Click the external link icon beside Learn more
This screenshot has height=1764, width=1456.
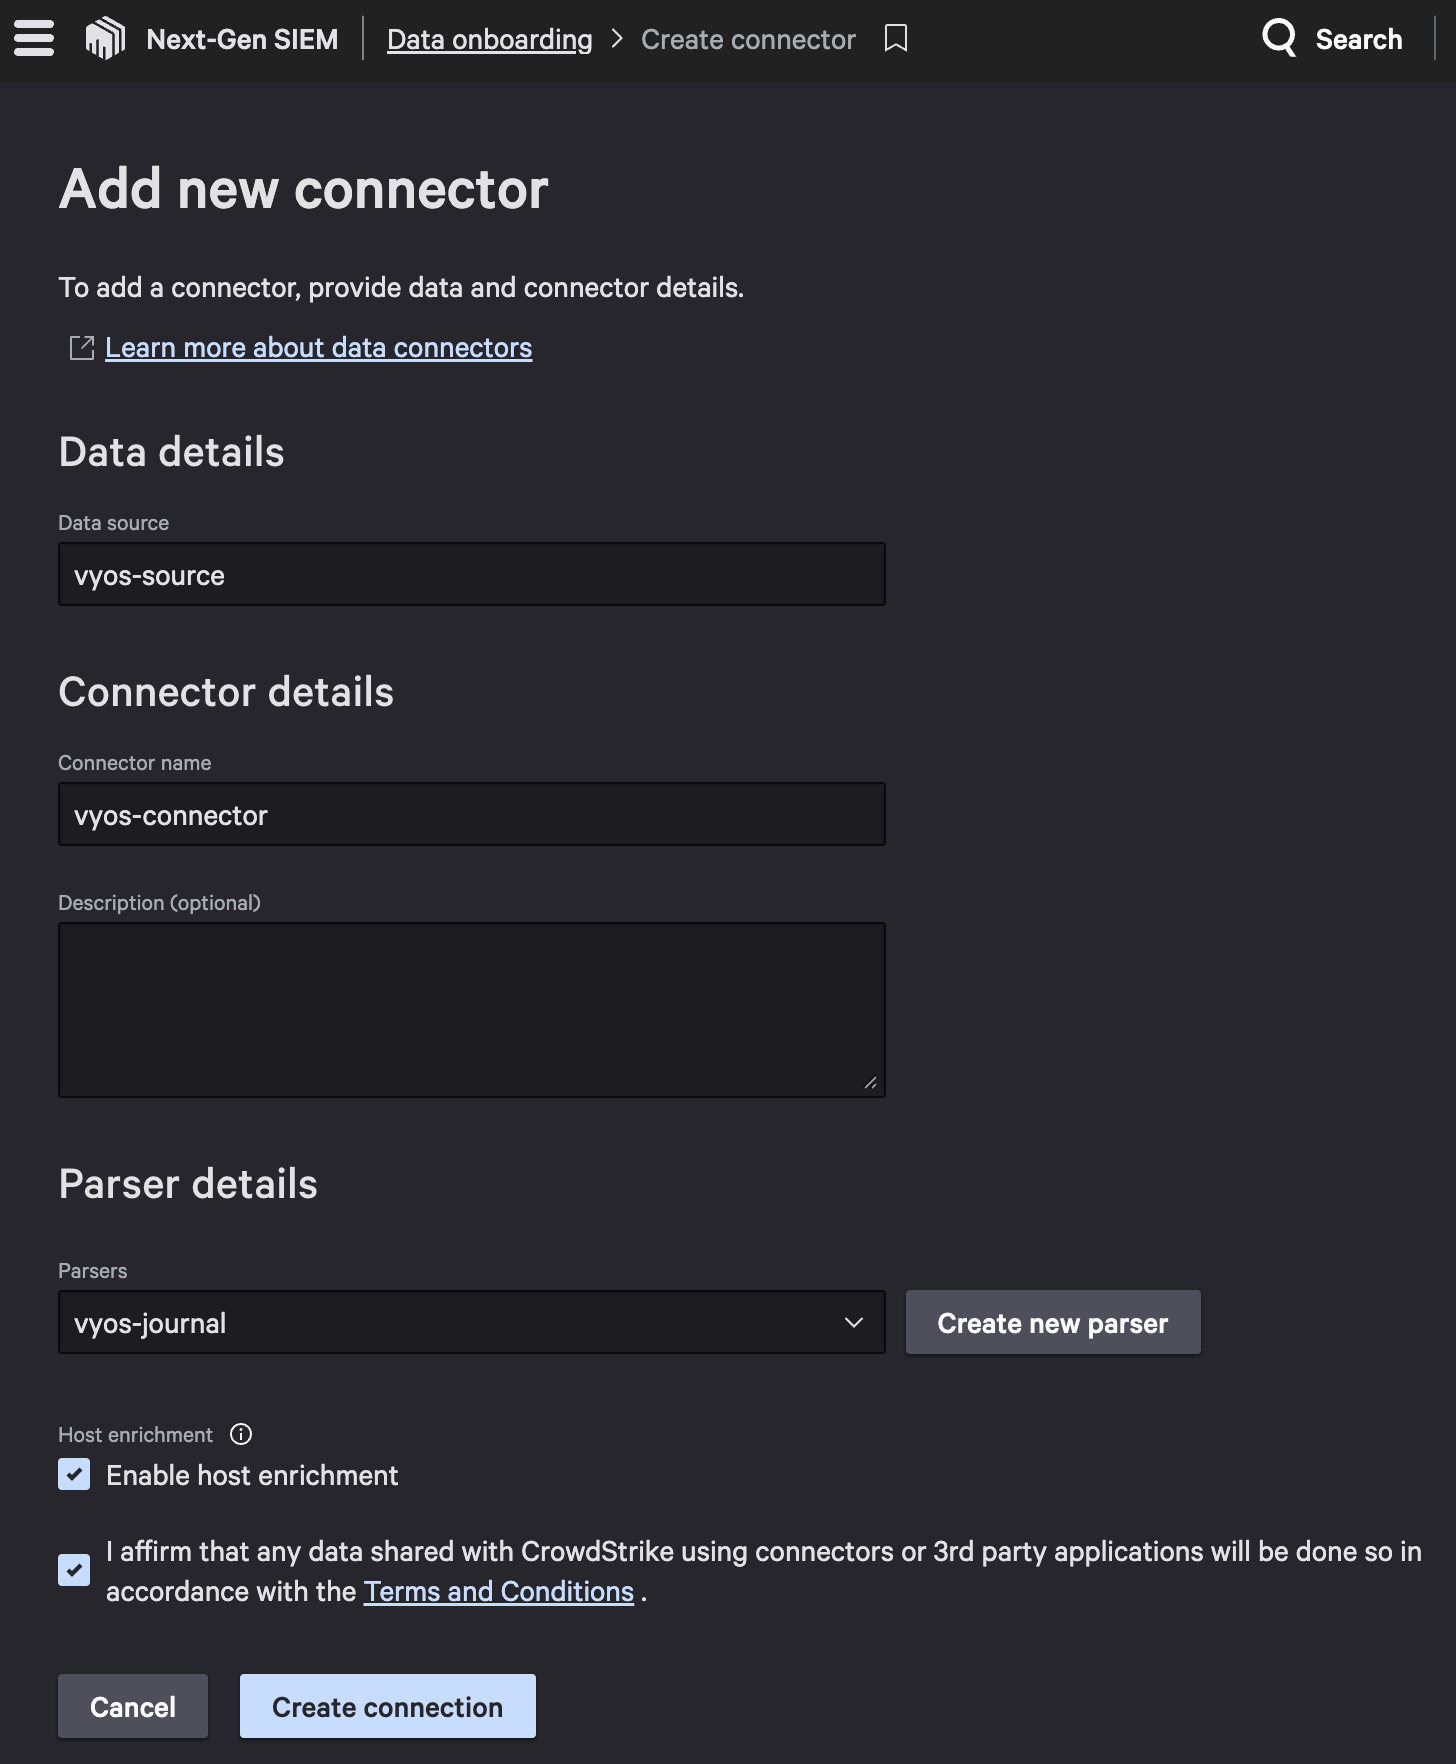click(82, 348)
